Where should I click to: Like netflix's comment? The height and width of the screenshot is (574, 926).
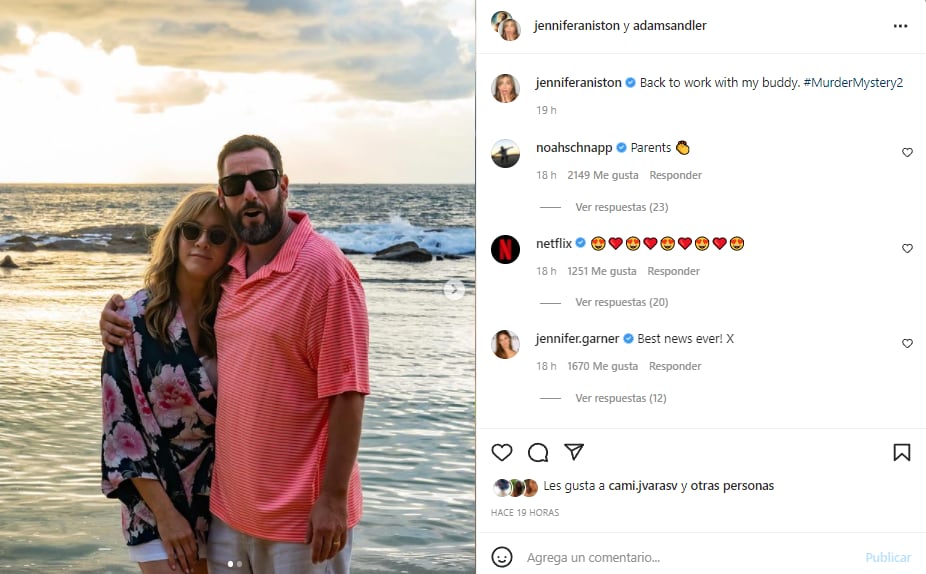pyautogui.click(x=908, y=248)
